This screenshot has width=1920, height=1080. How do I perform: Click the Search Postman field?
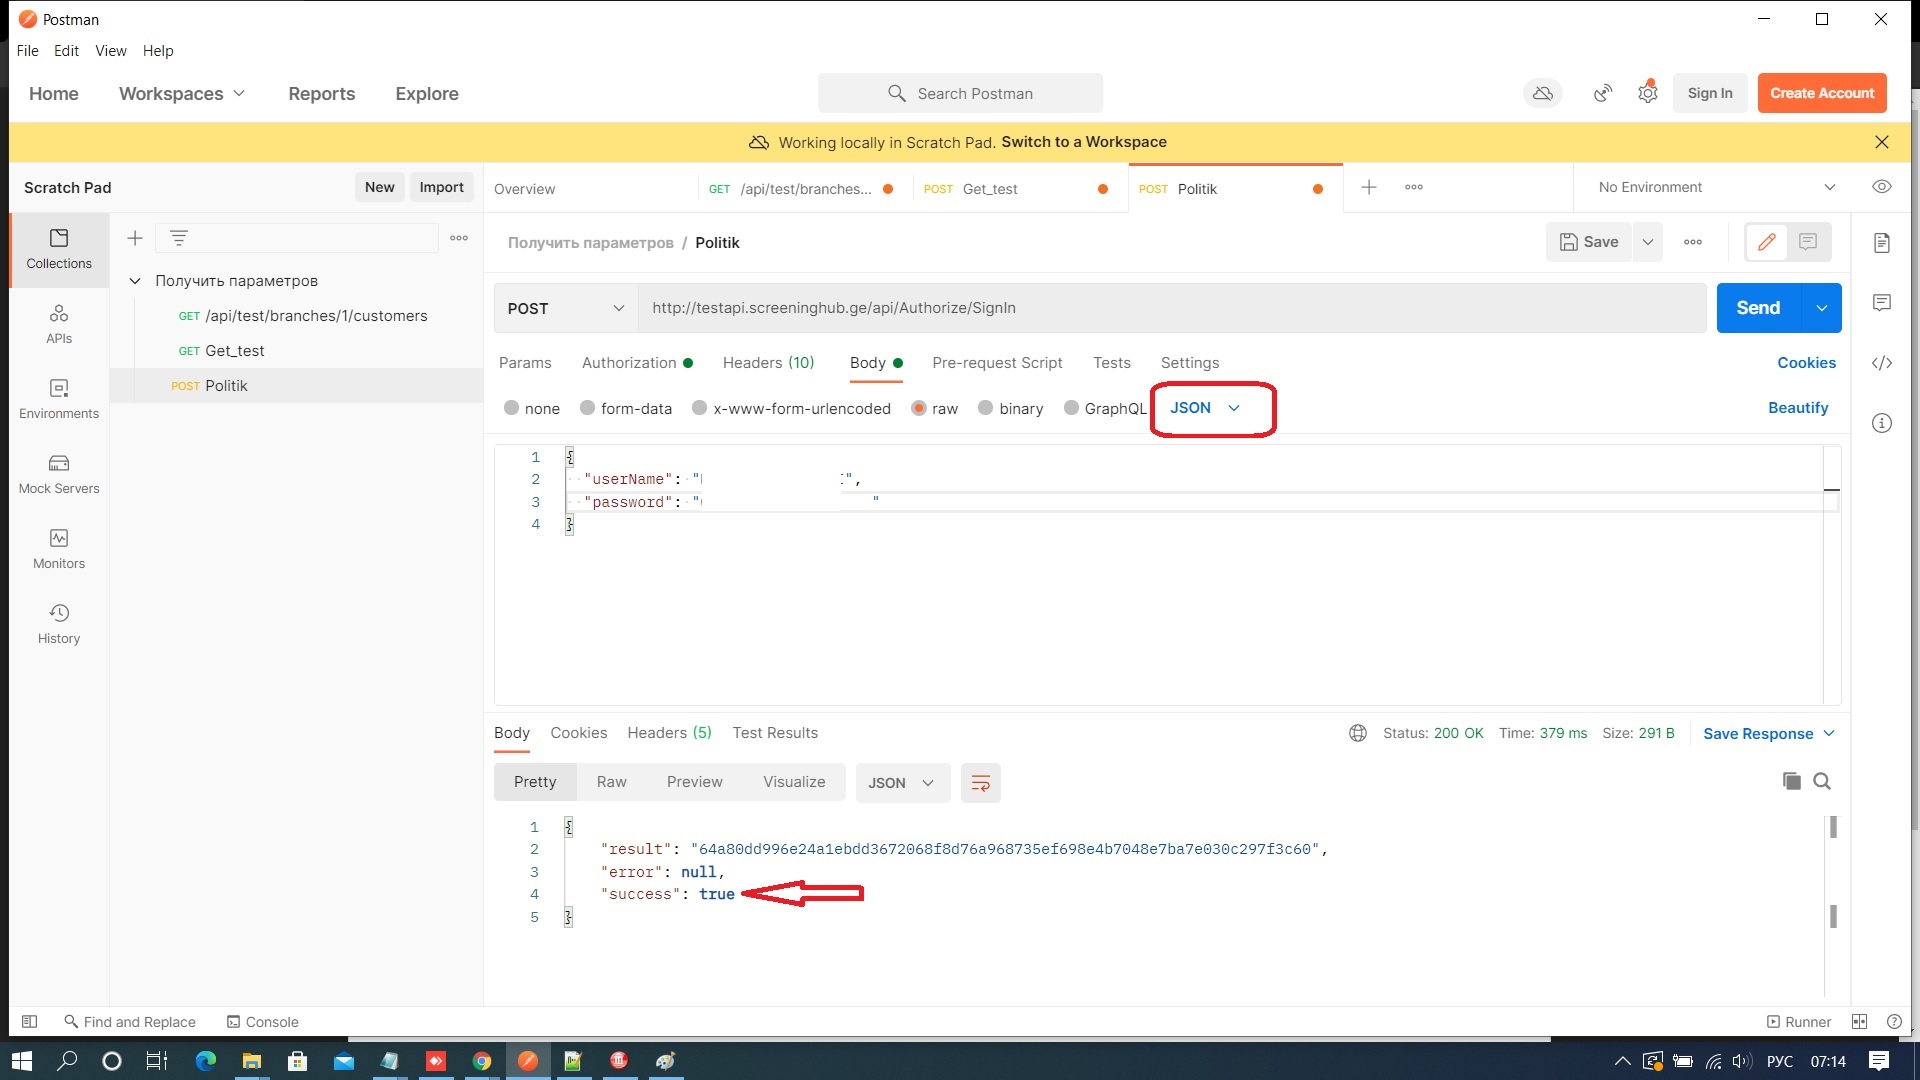coord(960,93)
